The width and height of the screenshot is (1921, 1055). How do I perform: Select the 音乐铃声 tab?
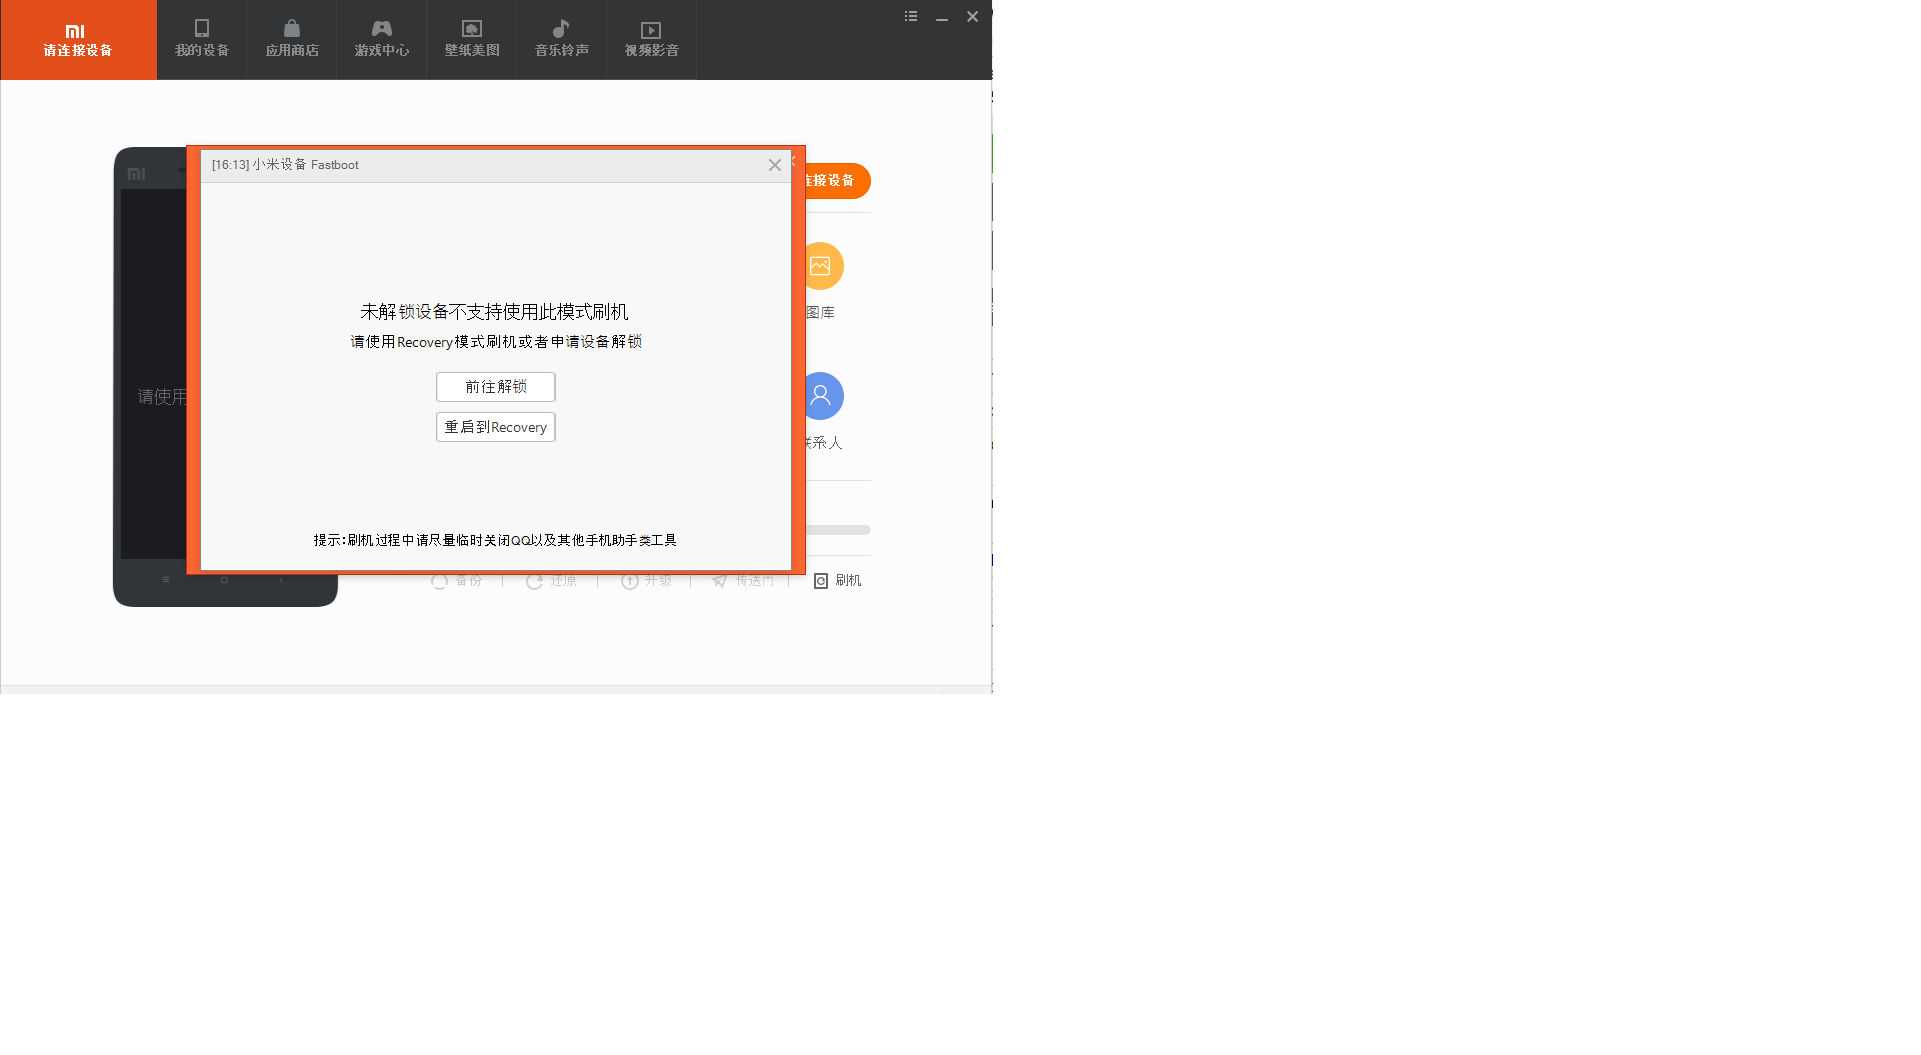click(x=562, y=40)
